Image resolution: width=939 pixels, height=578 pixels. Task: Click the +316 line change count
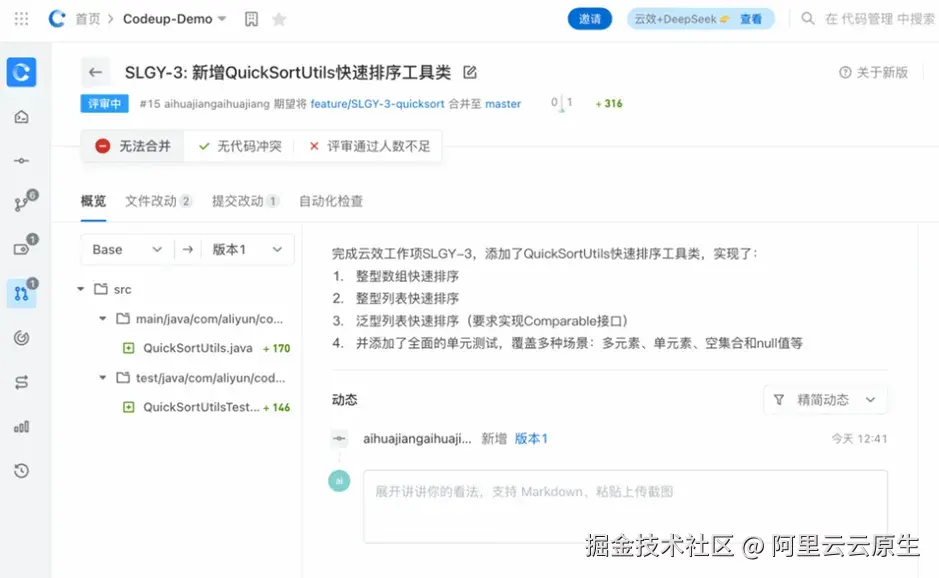click(x=609, y=104)
